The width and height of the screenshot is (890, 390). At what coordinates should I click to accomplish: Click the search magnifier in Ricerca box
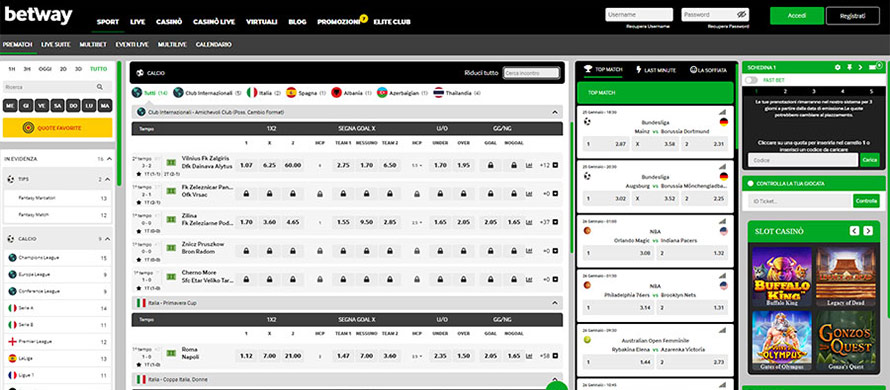pyautogui.click(x=100, y=87)
